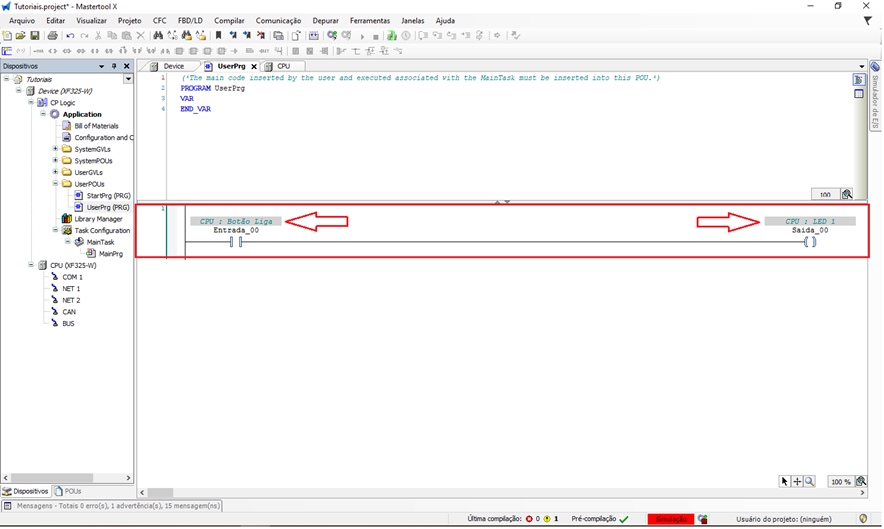Image resolution: width=884 pixels, height=529 pixels.
Task: Click the Save project toolbar icon
Action: point(35,35)
